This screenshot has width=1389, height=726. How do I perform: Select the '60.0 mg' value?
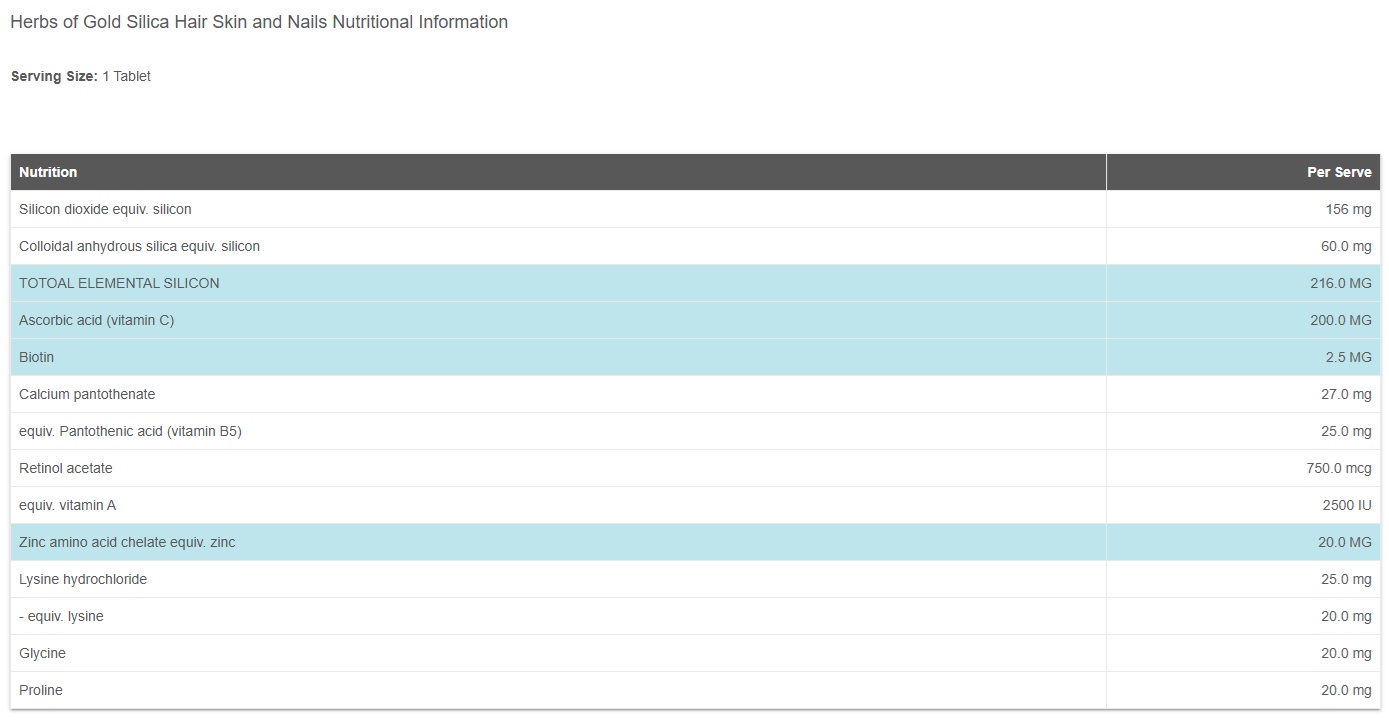(x=1346, y=246)
